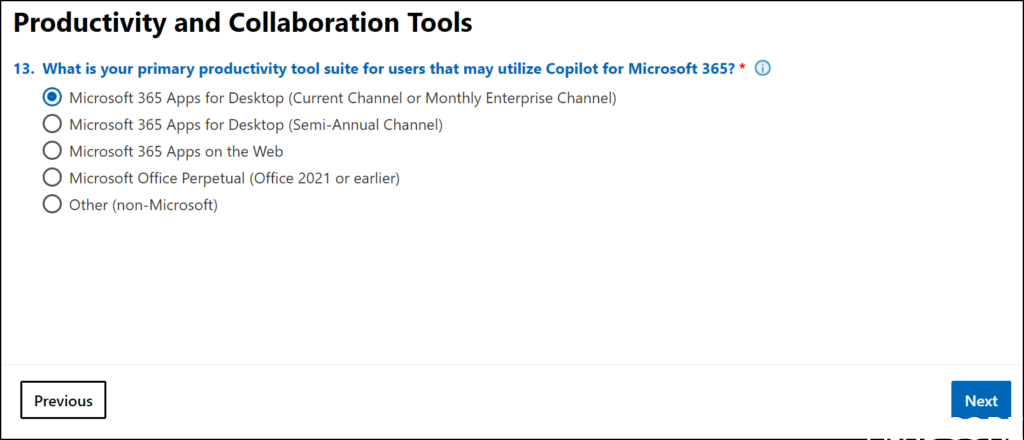Pick the Microsoft Office Perpetual radio button

click(51, 178)
